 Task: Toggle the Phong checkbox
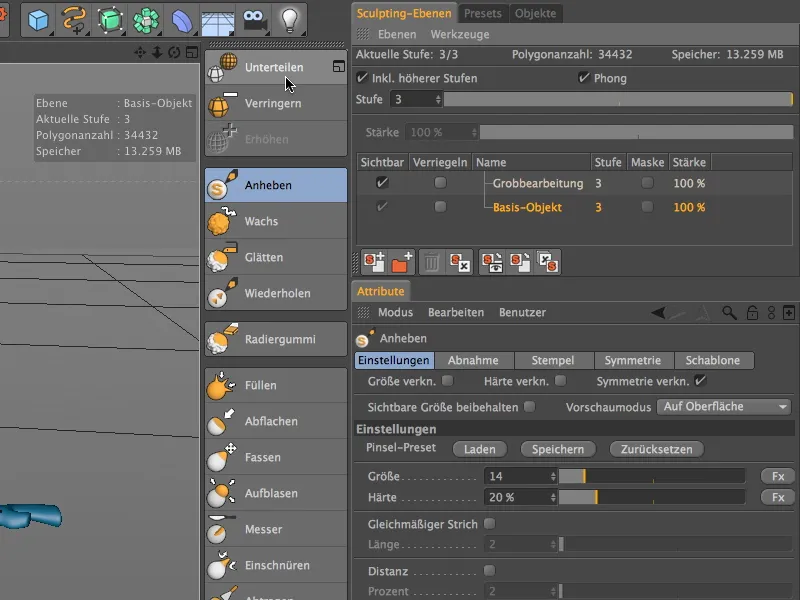(584, 78)
